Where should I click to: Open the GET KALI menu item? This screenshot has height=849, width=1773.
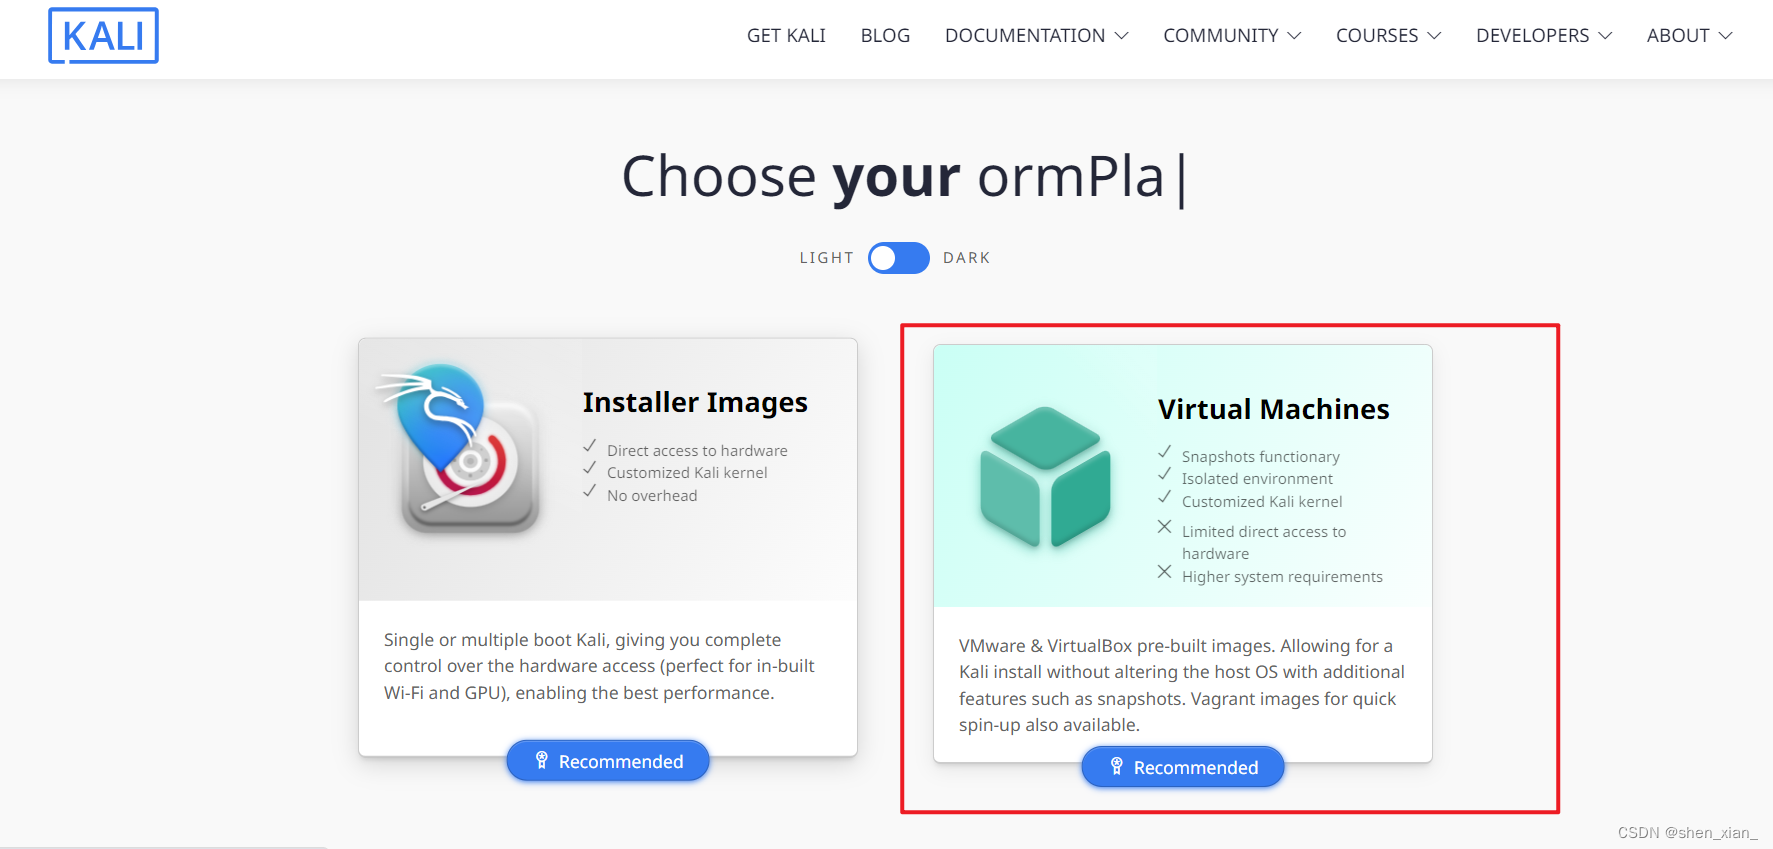click(x=786, y=36)
